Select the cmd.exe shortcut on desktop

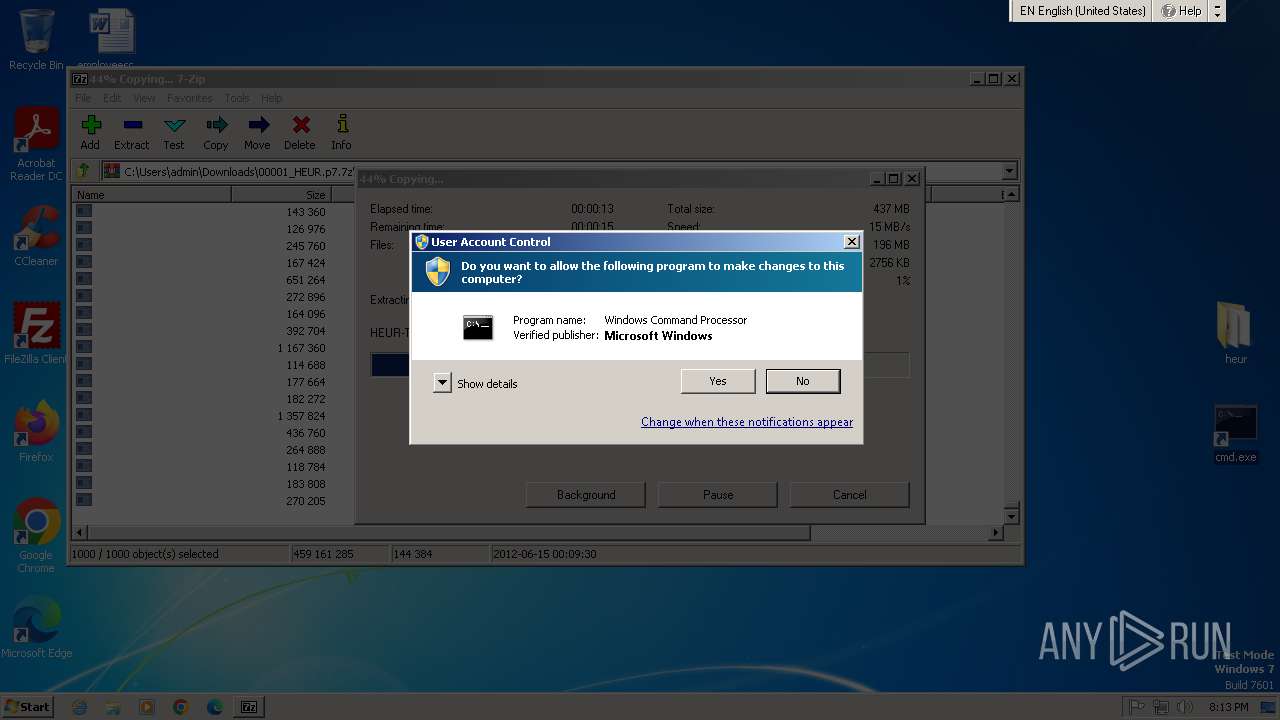click(x=1236, y=434)
